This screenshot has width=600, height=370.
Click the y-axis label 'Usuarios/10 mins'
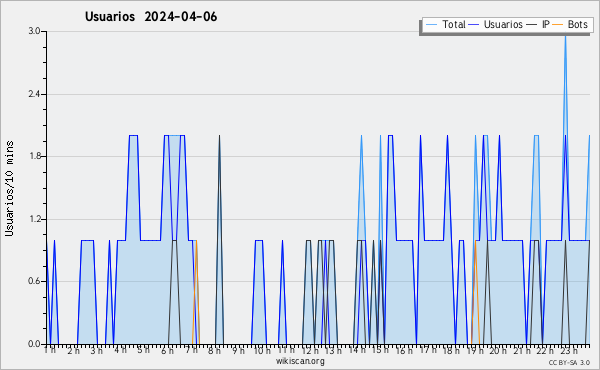(9, 189)
